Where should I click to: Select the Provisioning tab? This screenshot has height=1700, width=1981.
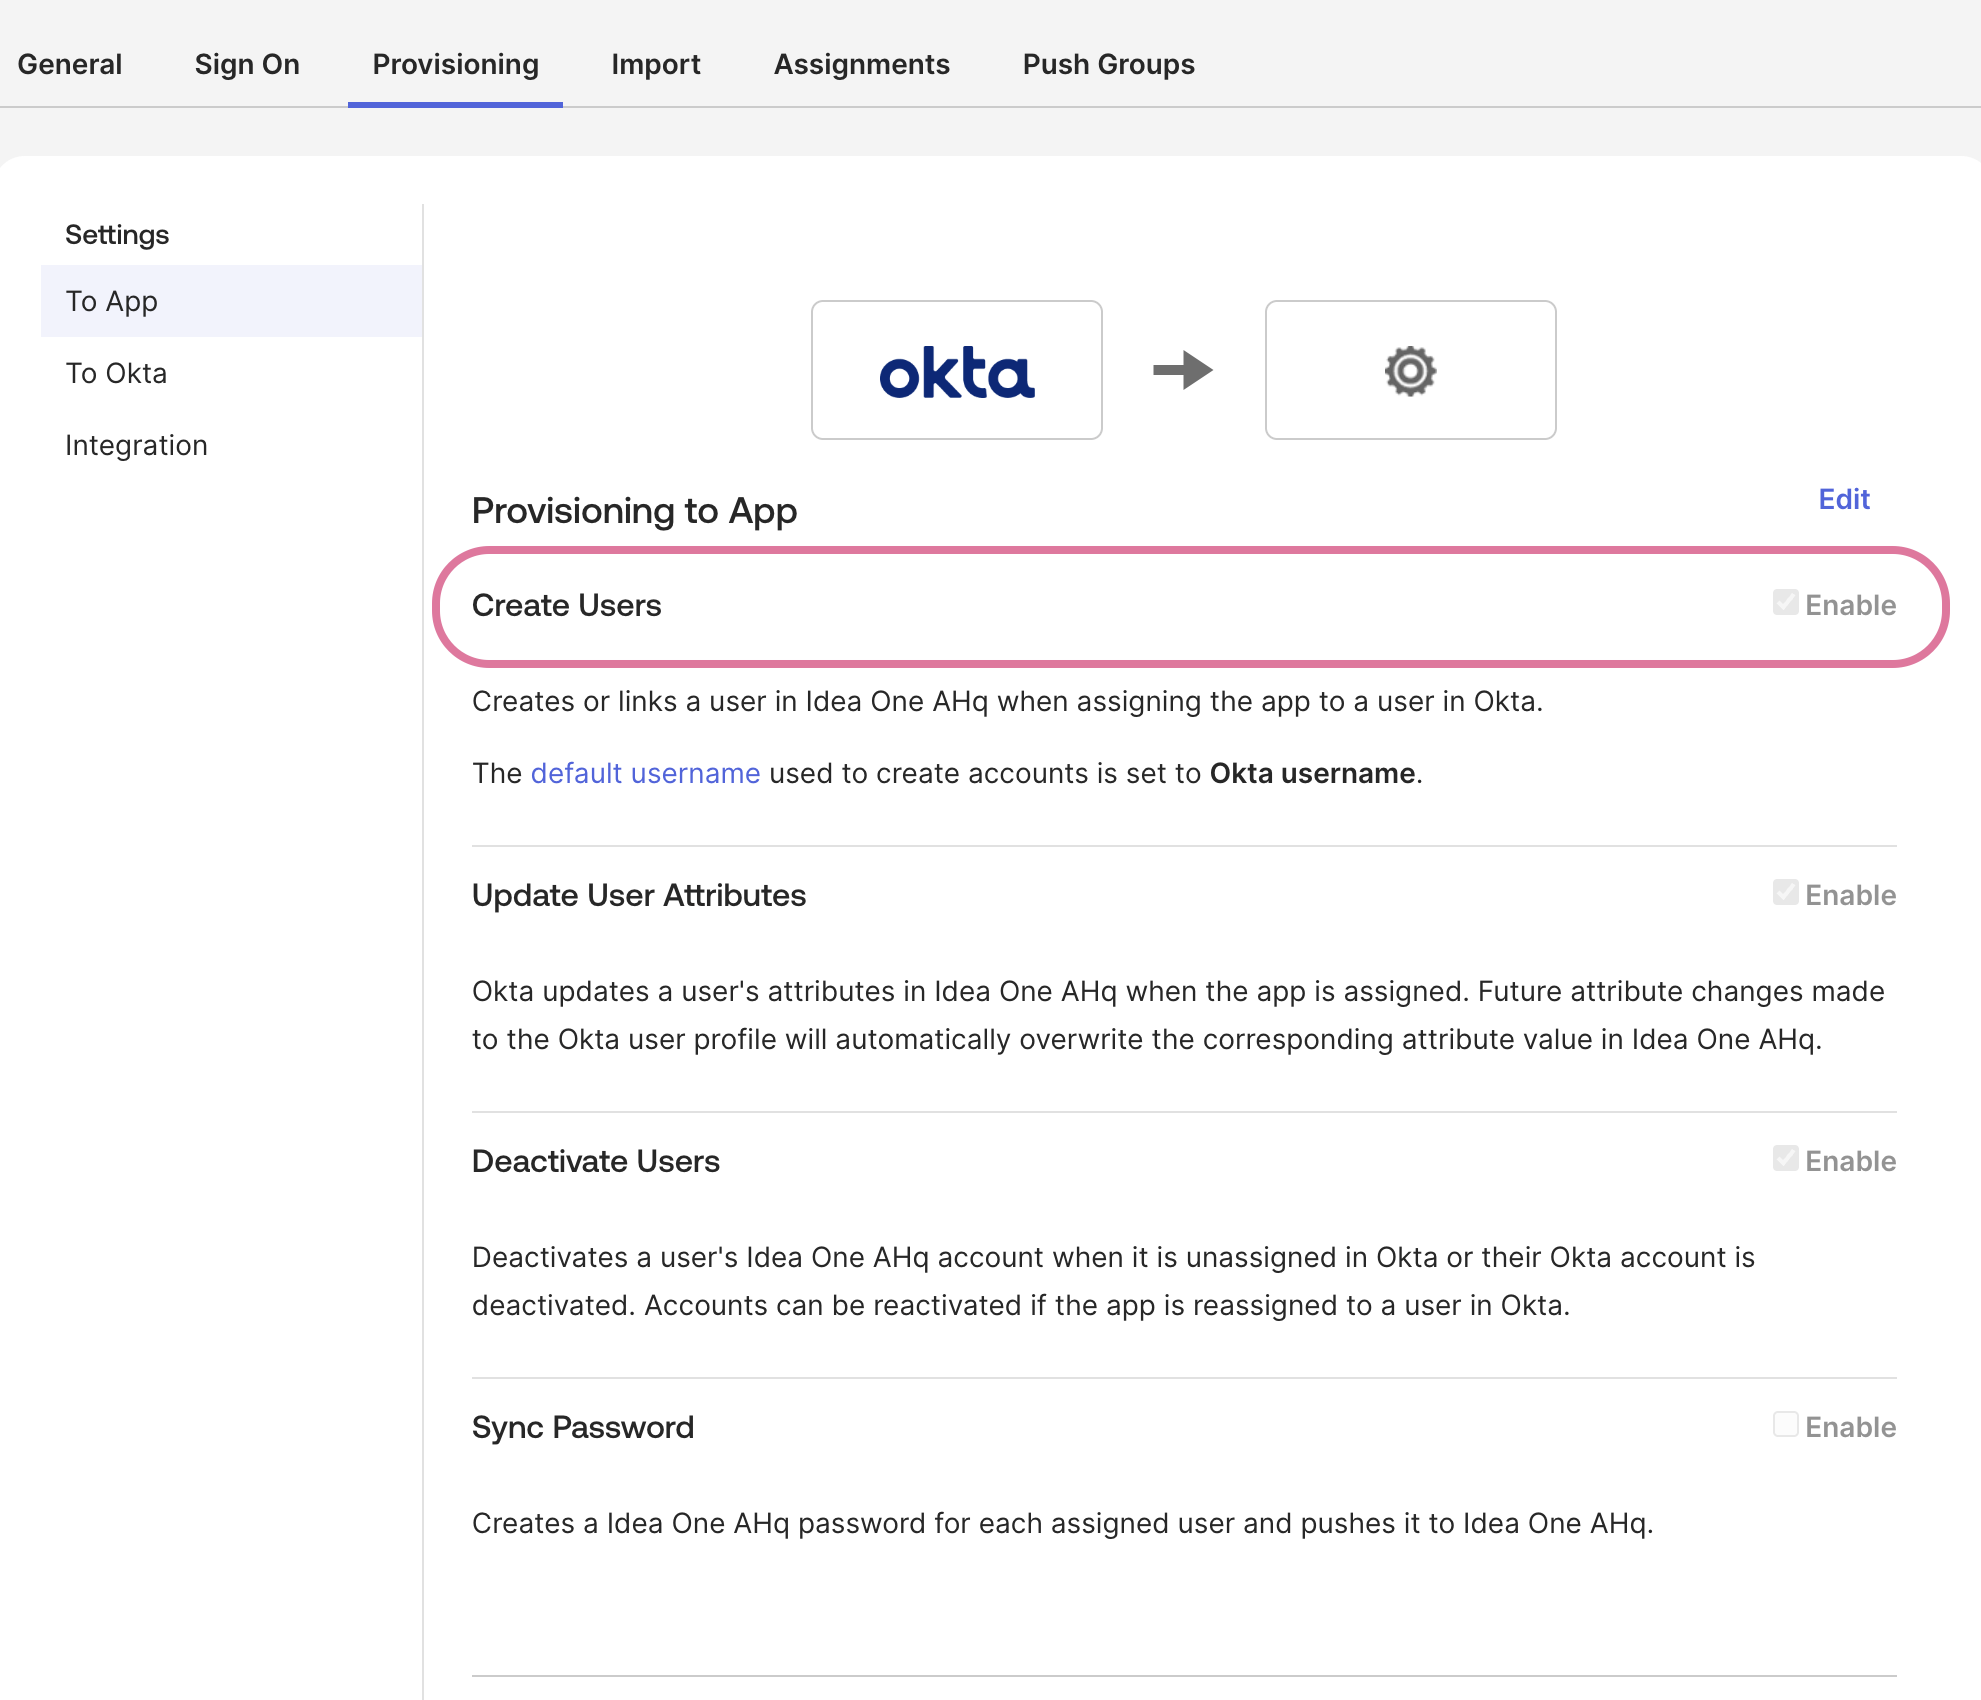[455, 64]
